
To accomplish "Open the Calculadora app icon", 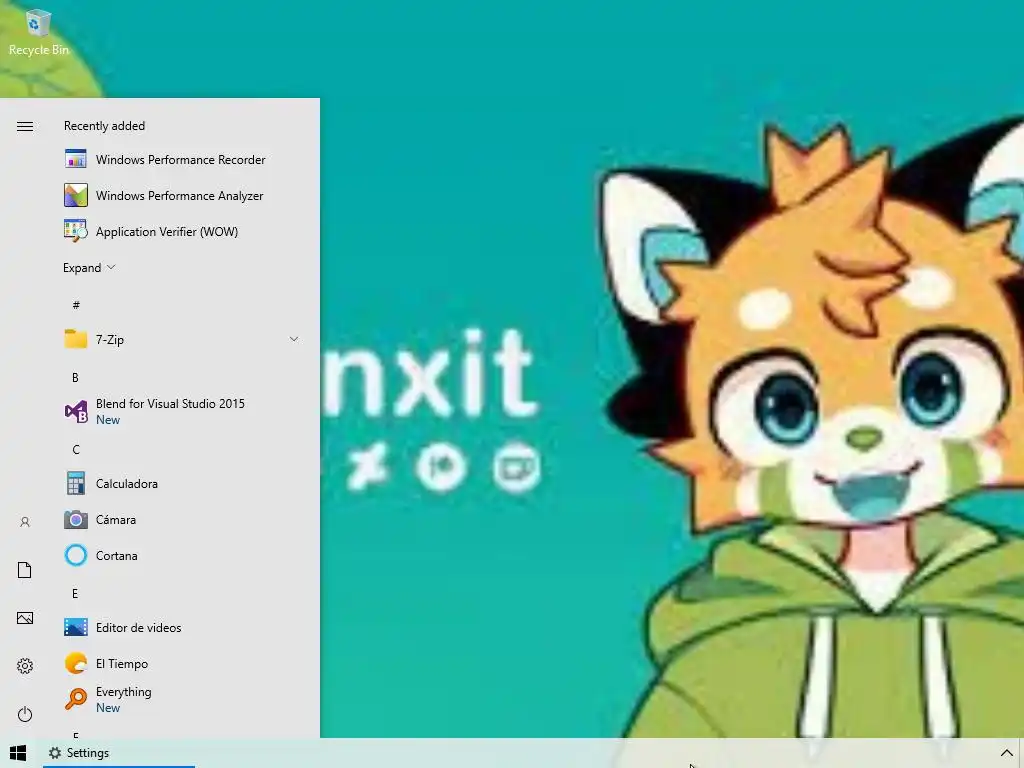I will tap(76, 483).
